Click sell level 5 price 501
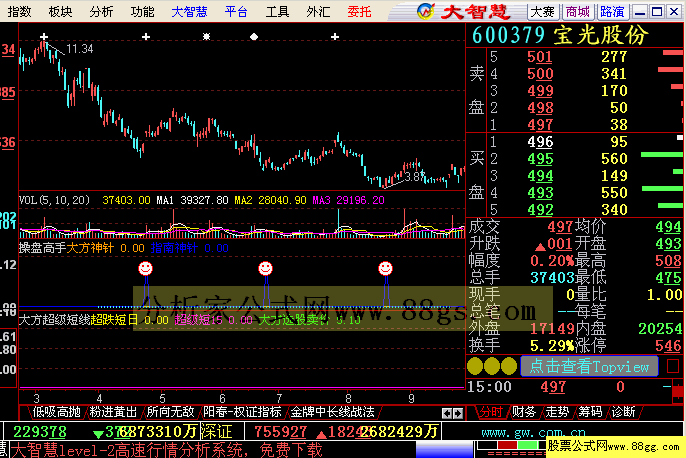This screenshot has height=458, width=686. pos(540,57)
